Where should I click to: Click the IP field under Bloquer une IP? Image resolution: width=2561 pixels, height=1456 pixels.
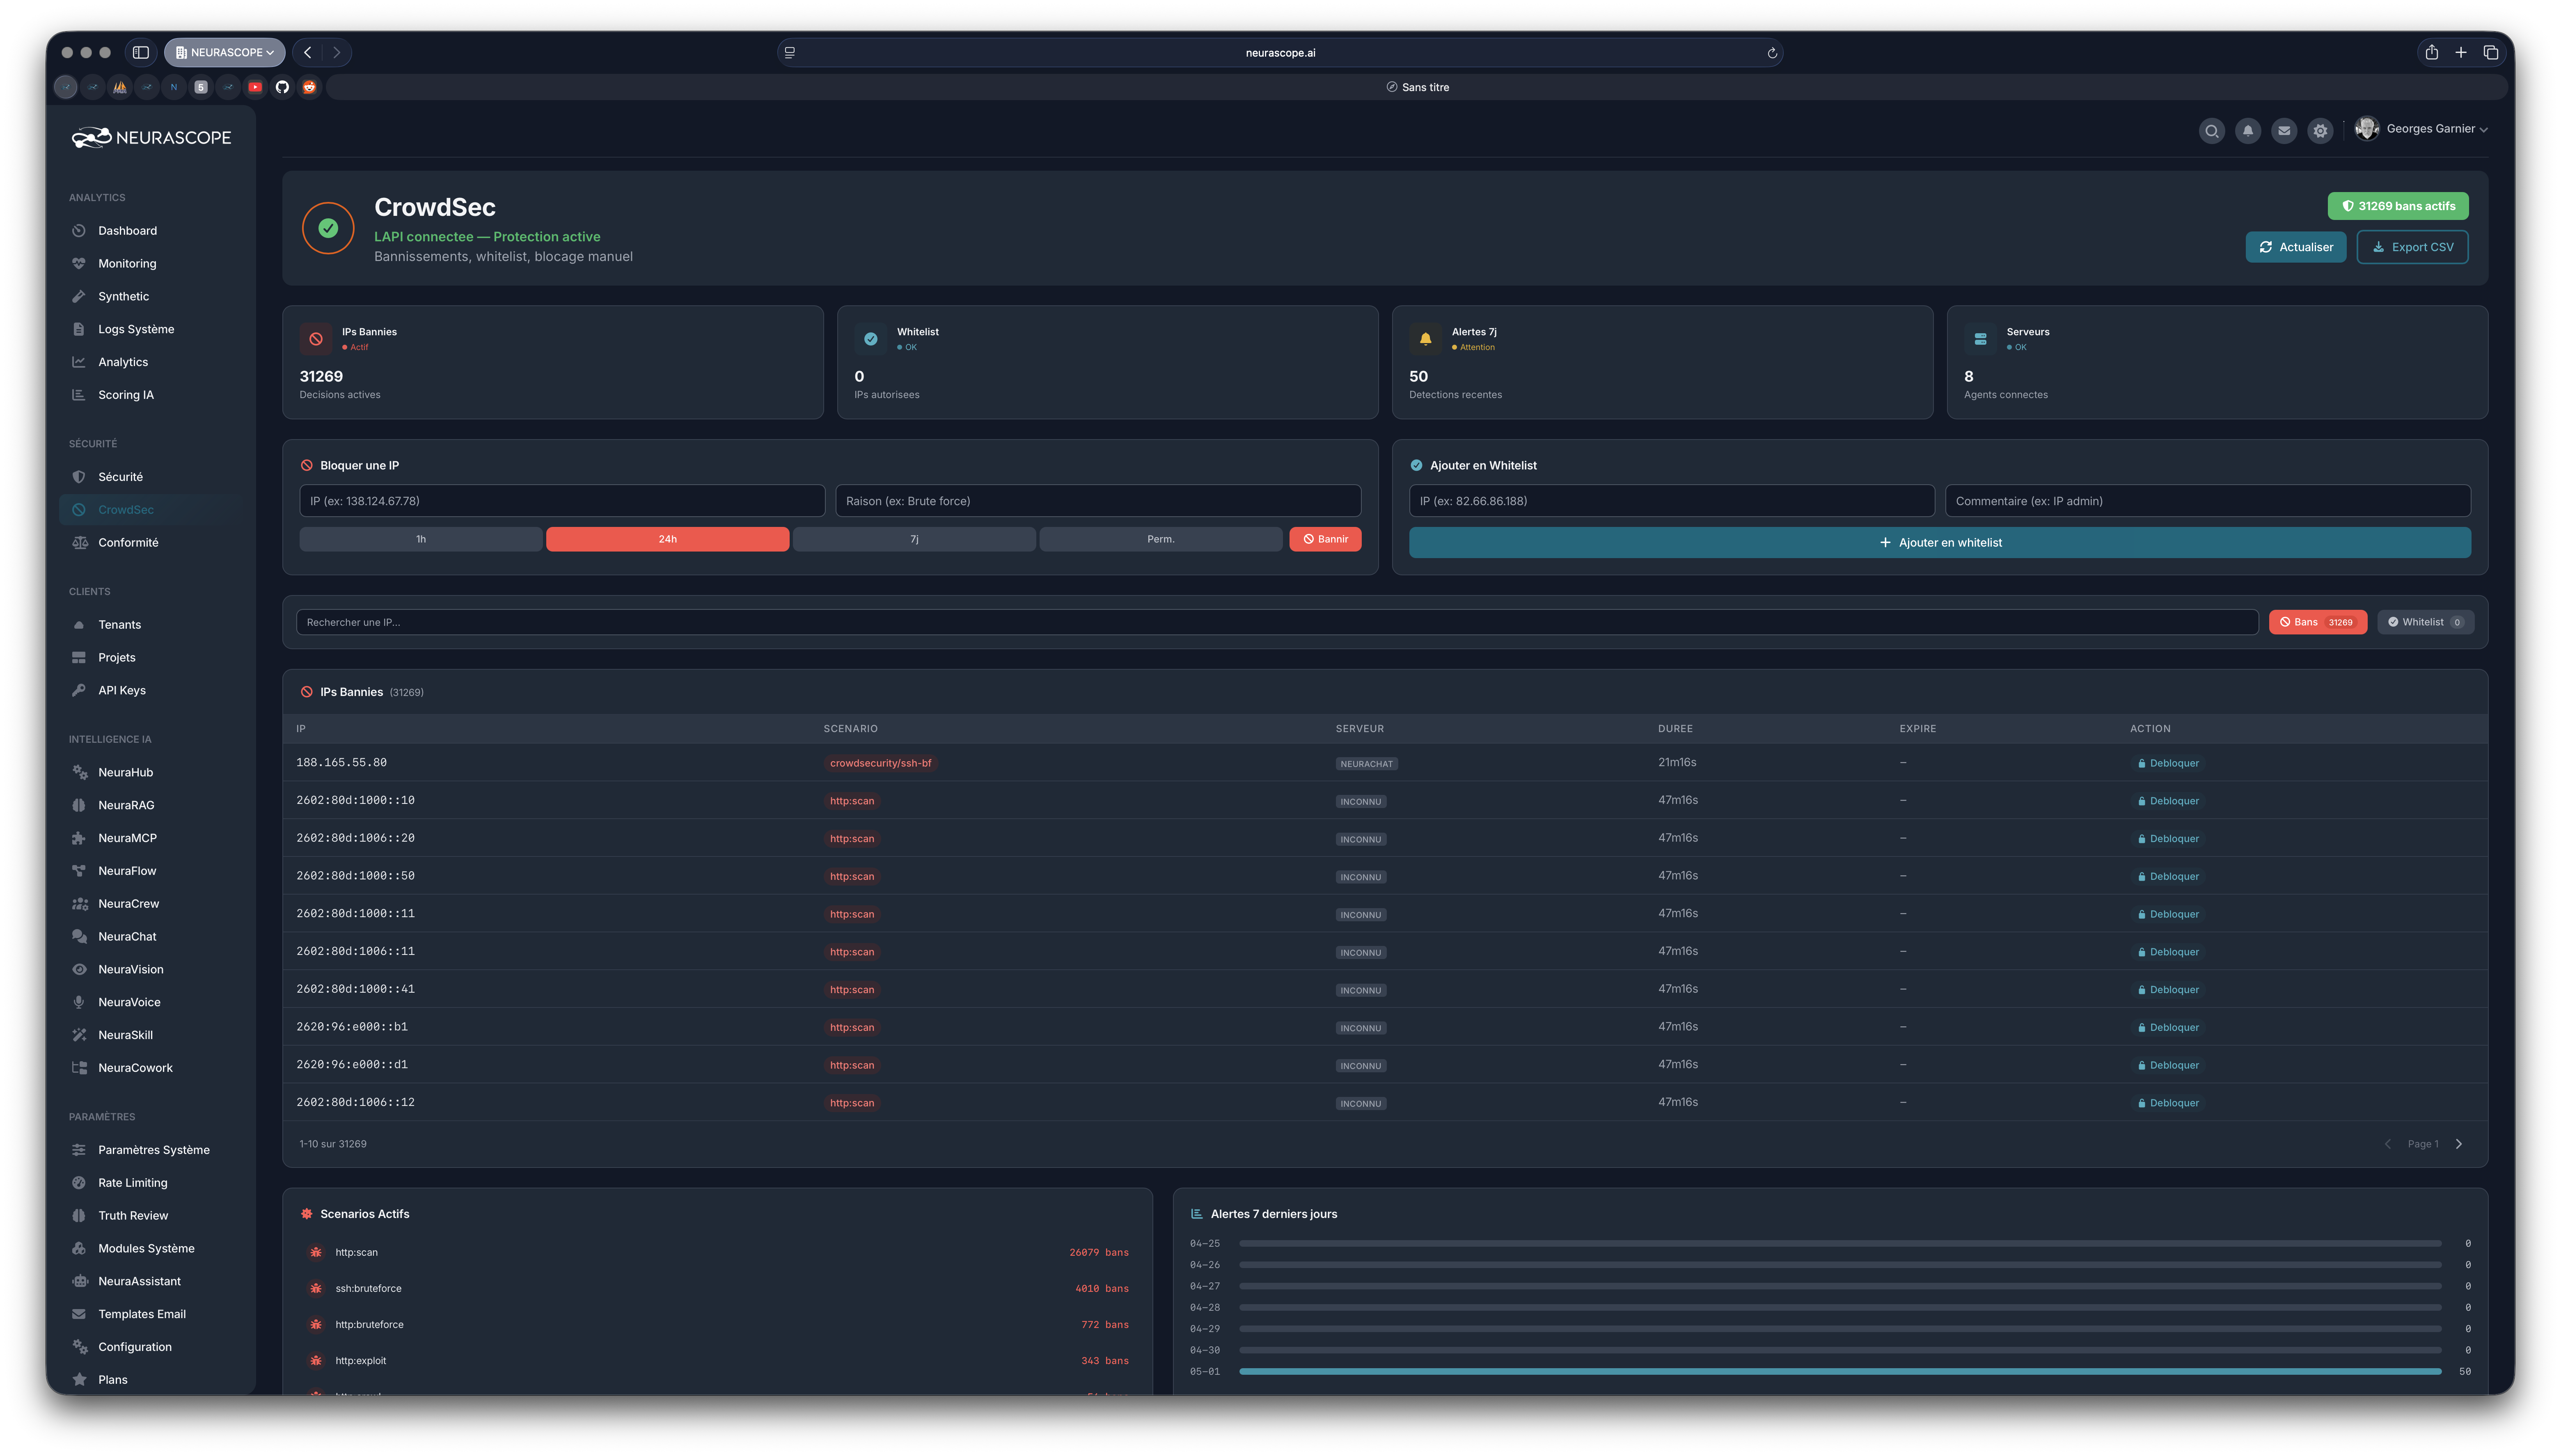pyautogui.click(x=562, y=501)
